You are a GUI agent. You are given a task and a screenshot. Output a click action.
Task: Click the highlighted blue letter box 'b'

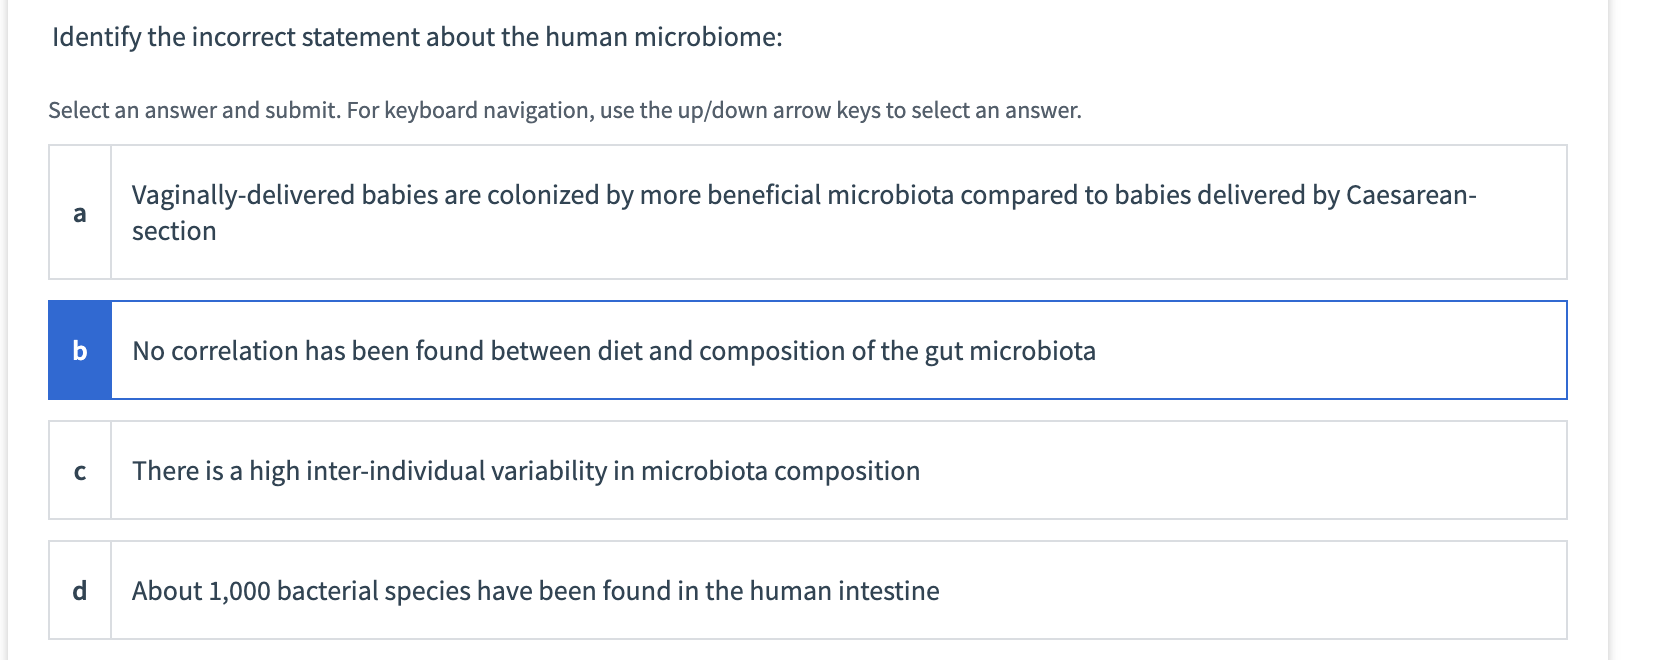(80, 351)
